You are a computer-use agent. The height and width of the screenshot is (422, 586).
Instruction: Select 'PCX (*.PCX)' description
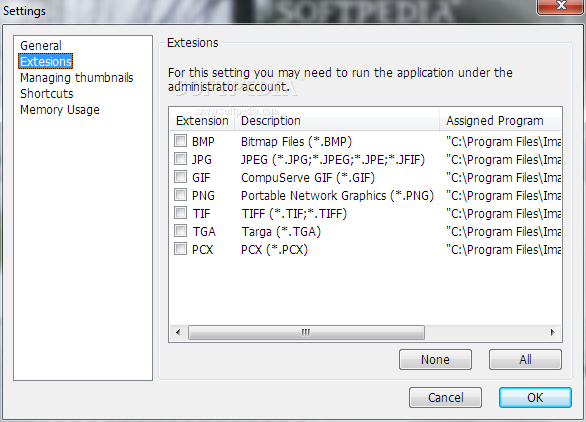point(274,249)
